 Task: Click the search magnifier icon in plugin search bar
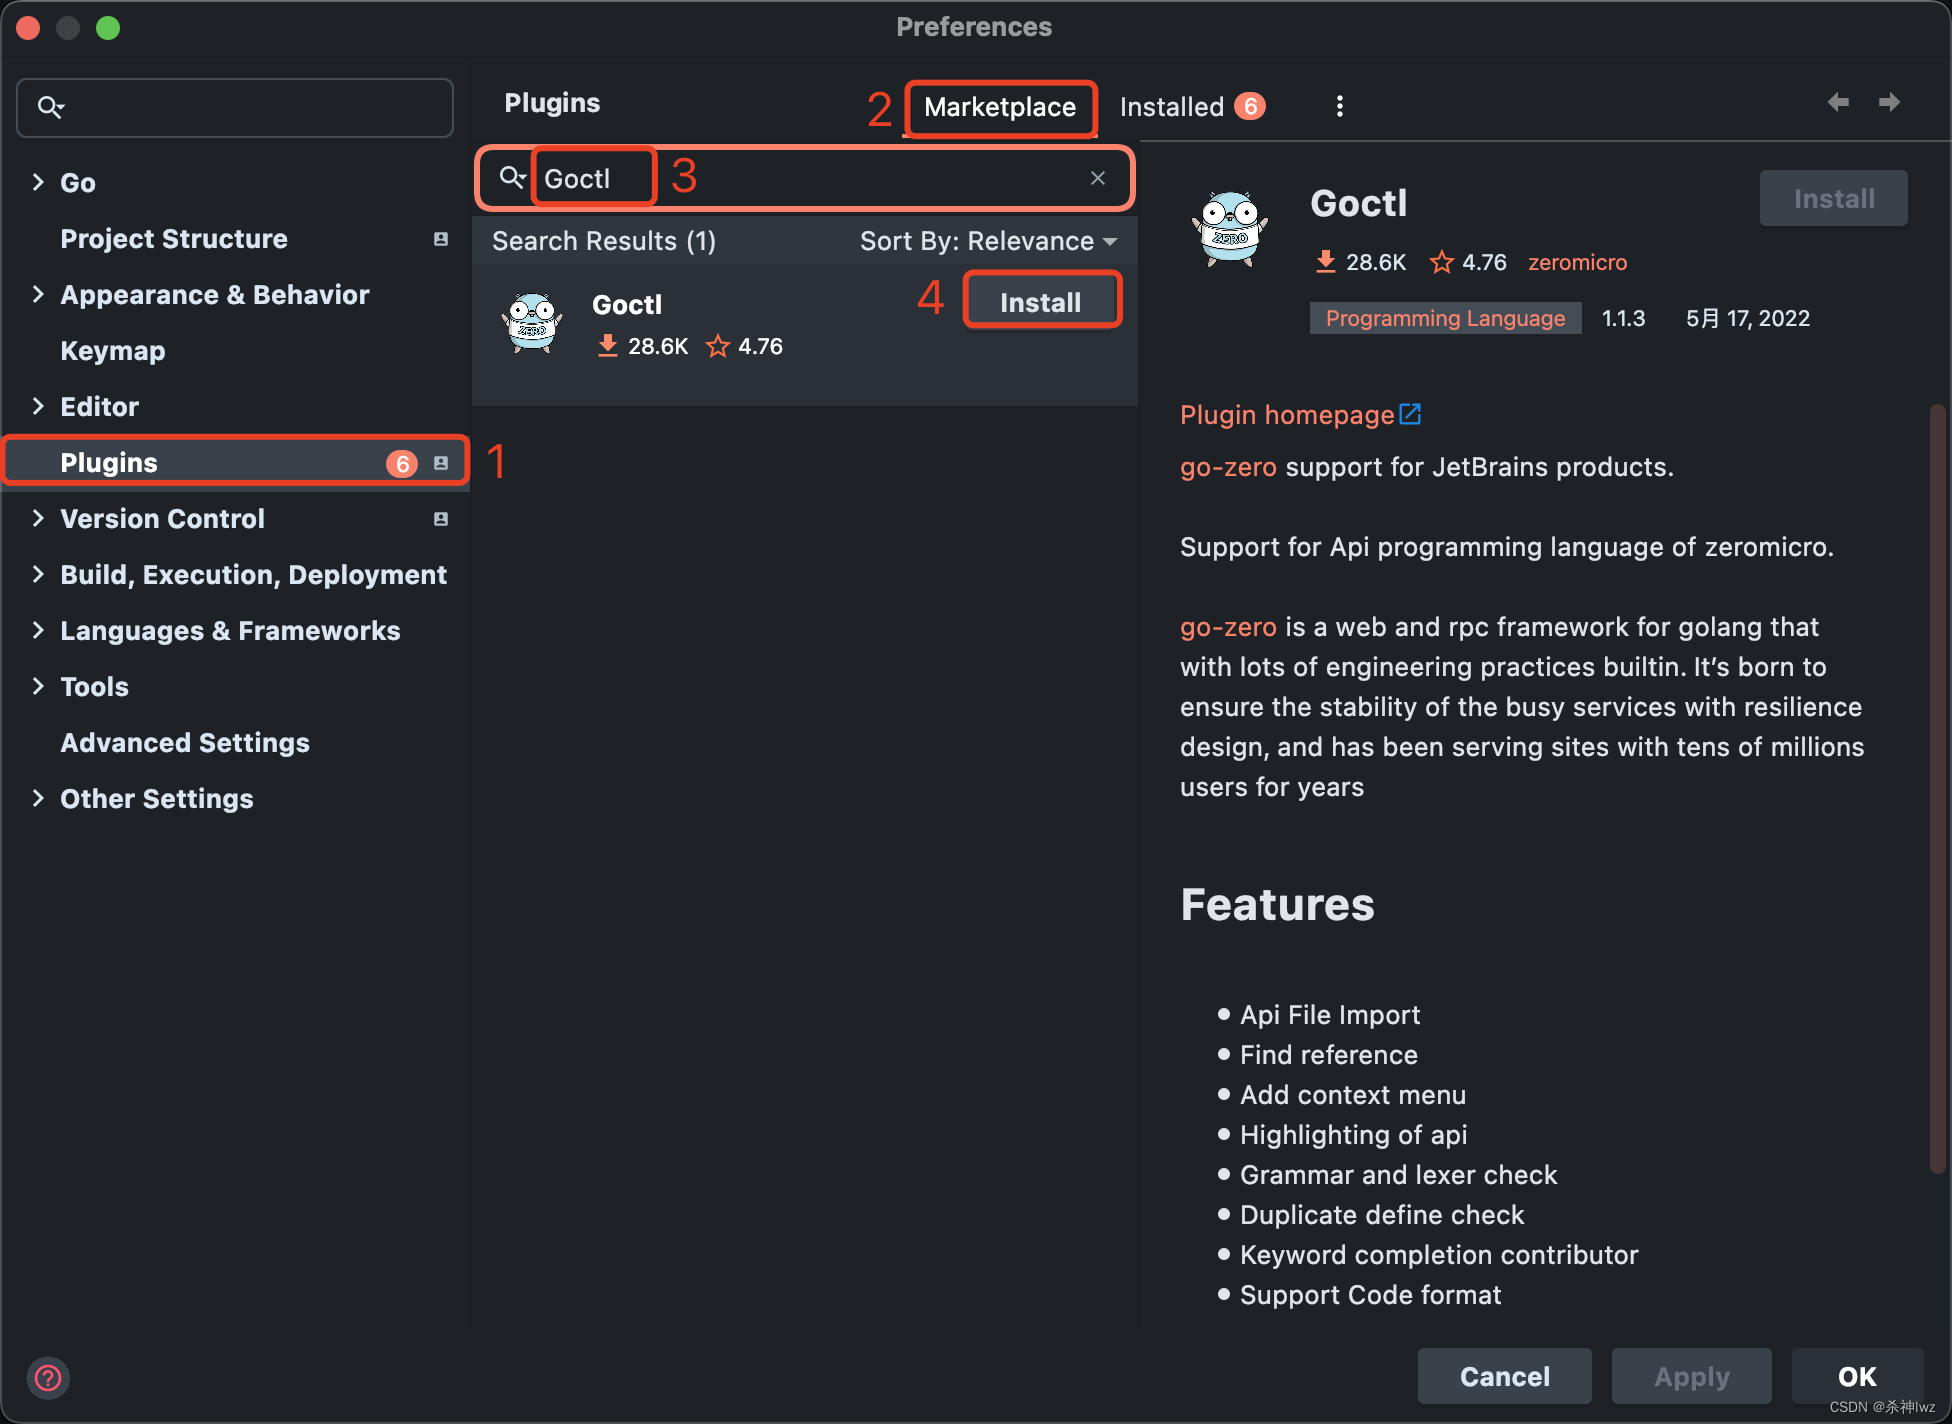coord(512,177)
